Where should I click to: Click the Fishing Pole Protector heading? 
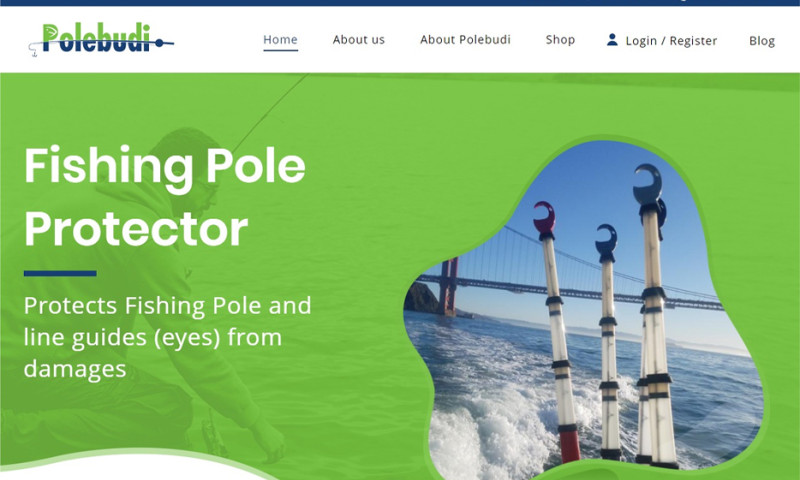click(x=164, y=197)
